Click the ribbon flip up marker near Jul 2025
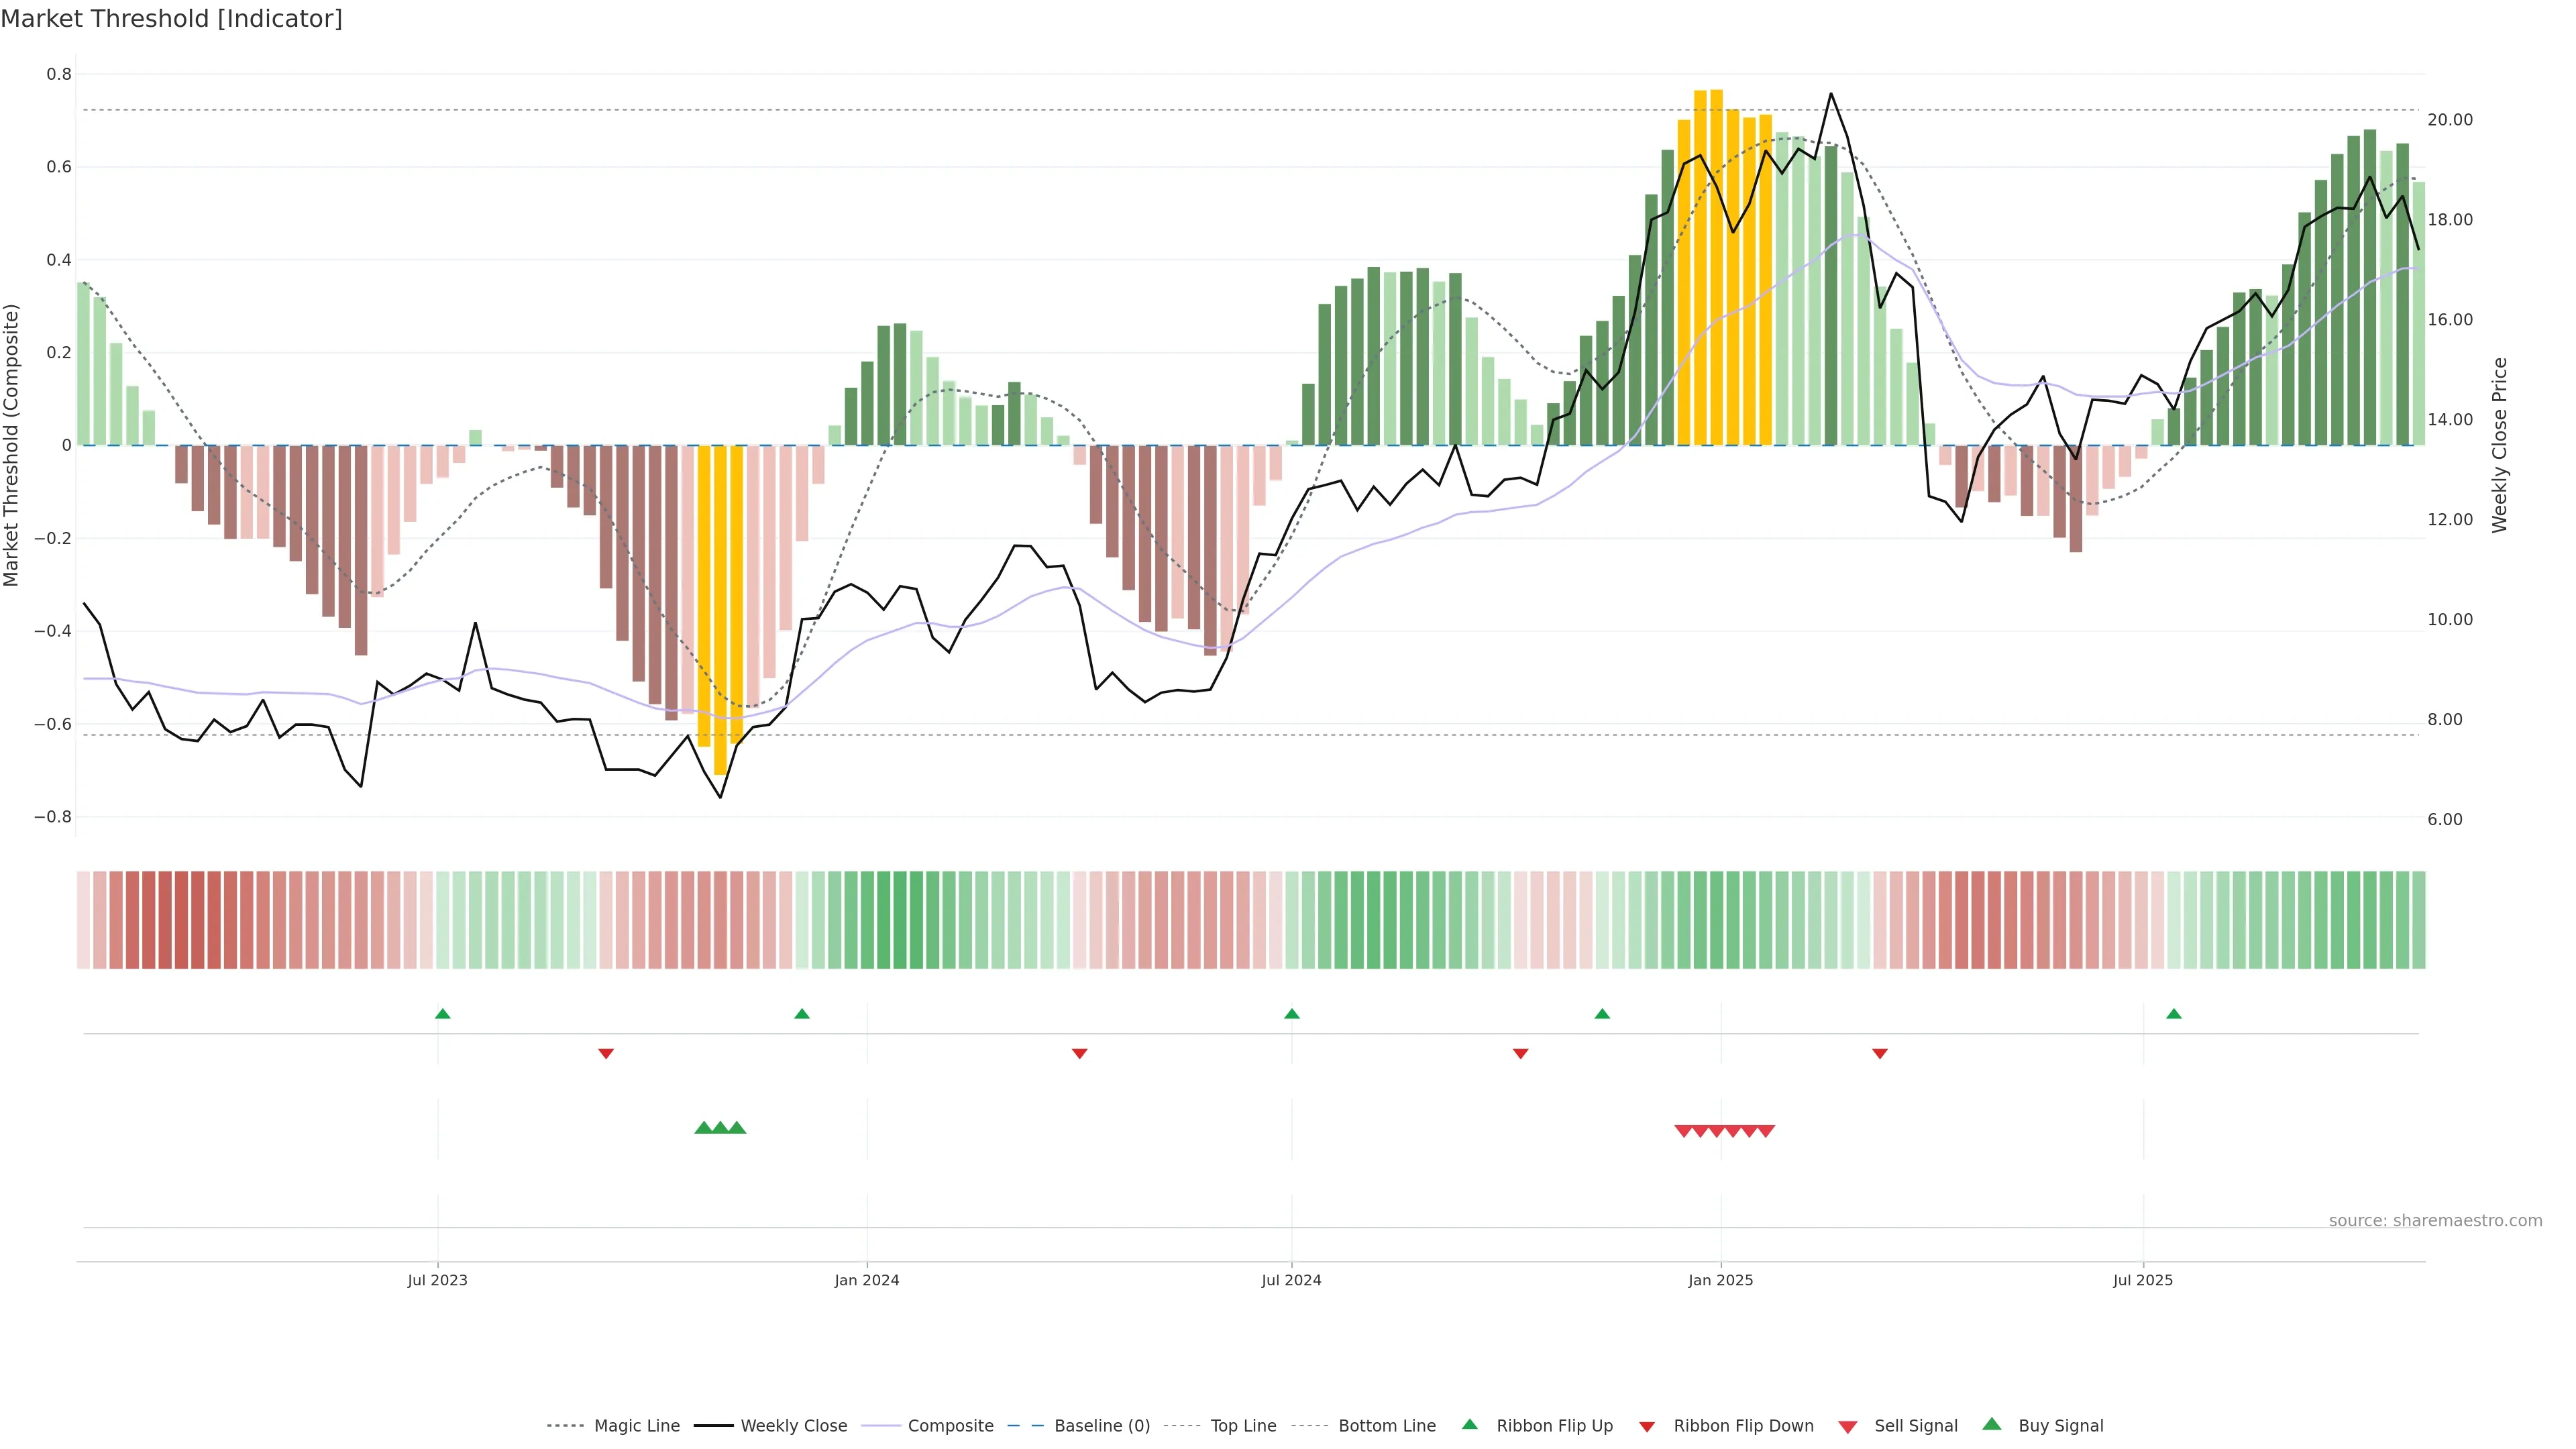This screenshot has width=2576, height=1449. [x=2174, y=1014]
